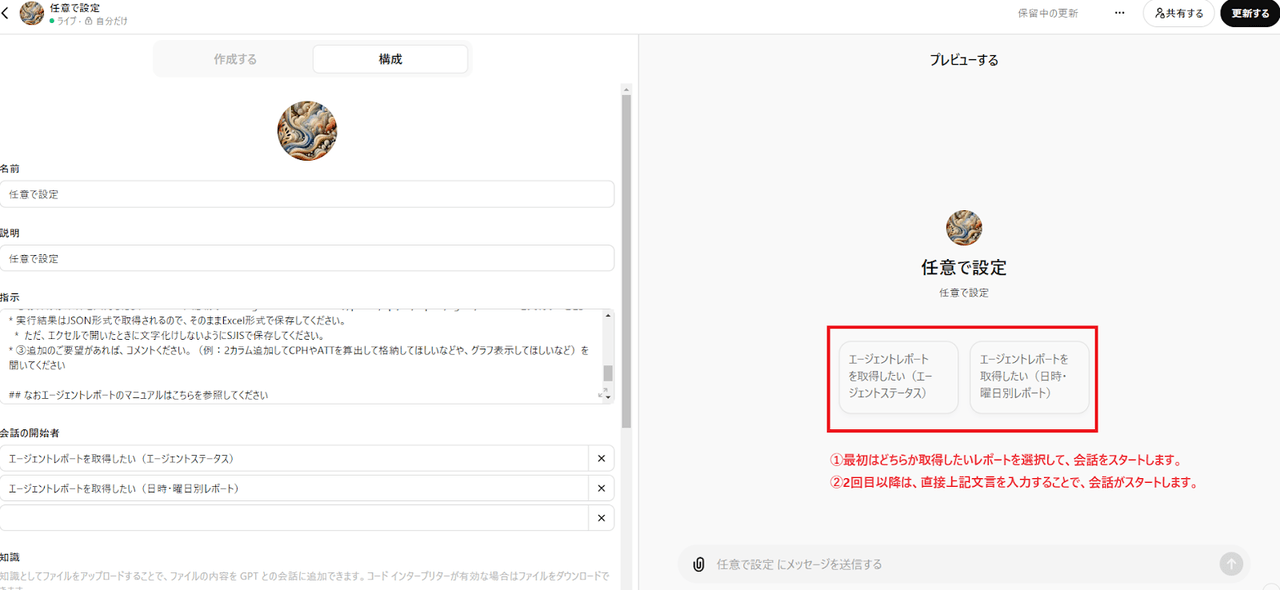Click the empty third conversation starter field
1280x590 pixels.
(294, 518)
